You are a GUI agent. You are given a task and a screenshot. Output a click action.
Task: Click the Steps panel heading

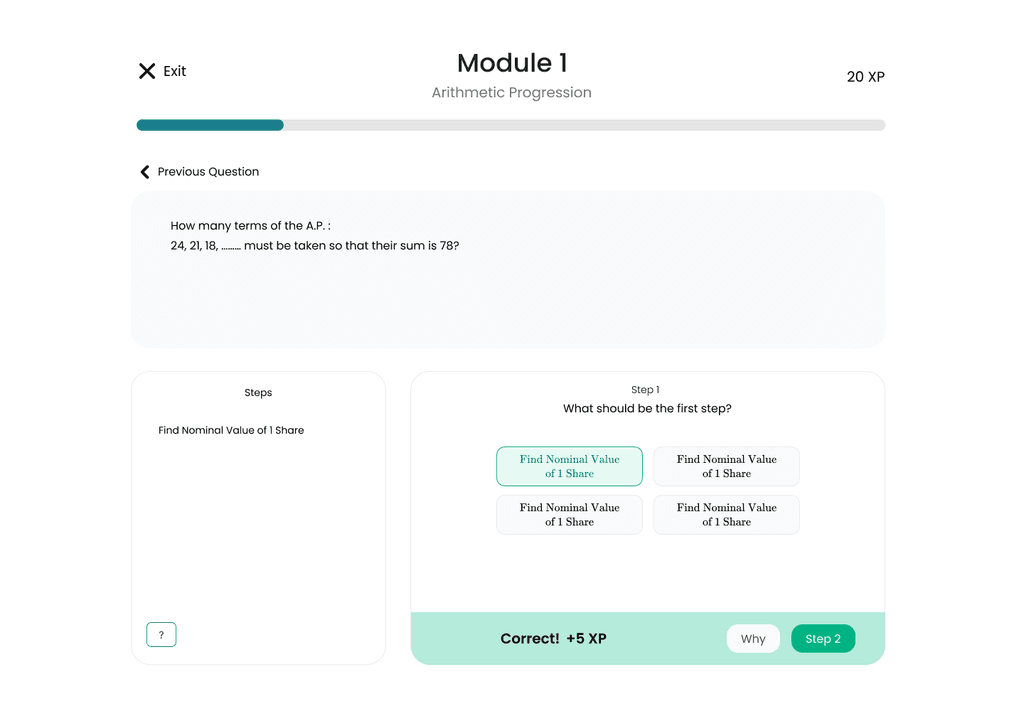(258, 392)
